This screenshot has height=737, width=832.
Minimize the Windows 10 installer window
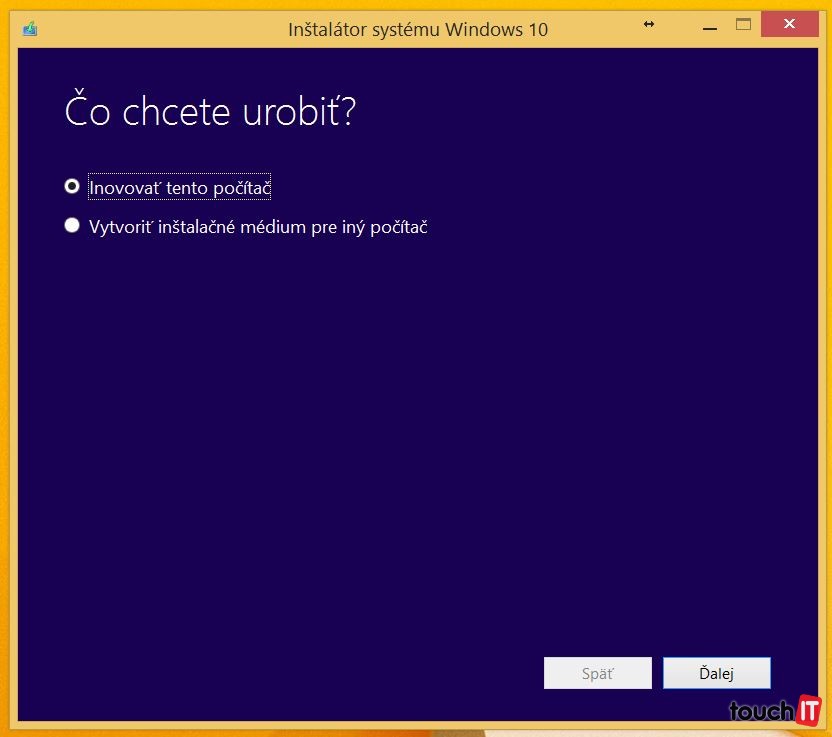pyautogui.click(x=709, y=25)
